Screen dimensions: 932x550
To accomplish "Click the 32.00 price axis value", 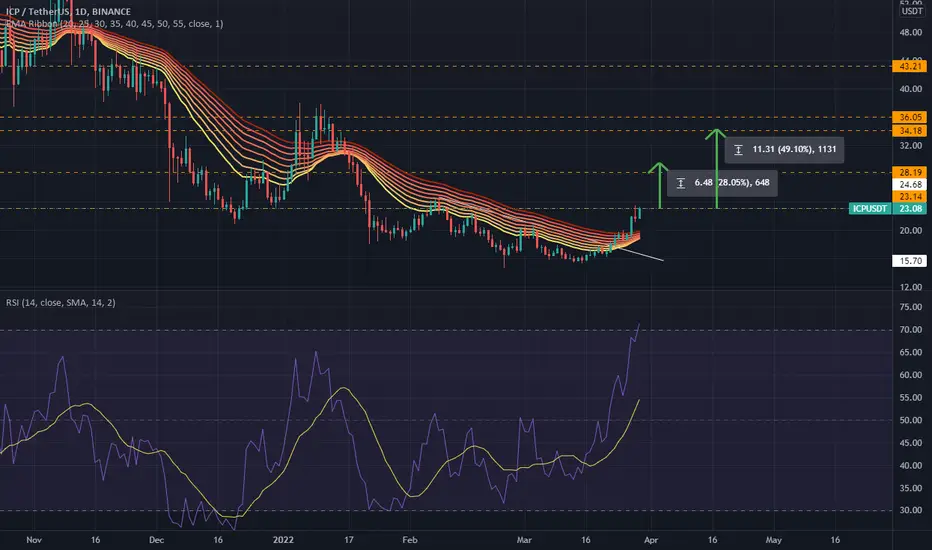I will click(911, 146).
